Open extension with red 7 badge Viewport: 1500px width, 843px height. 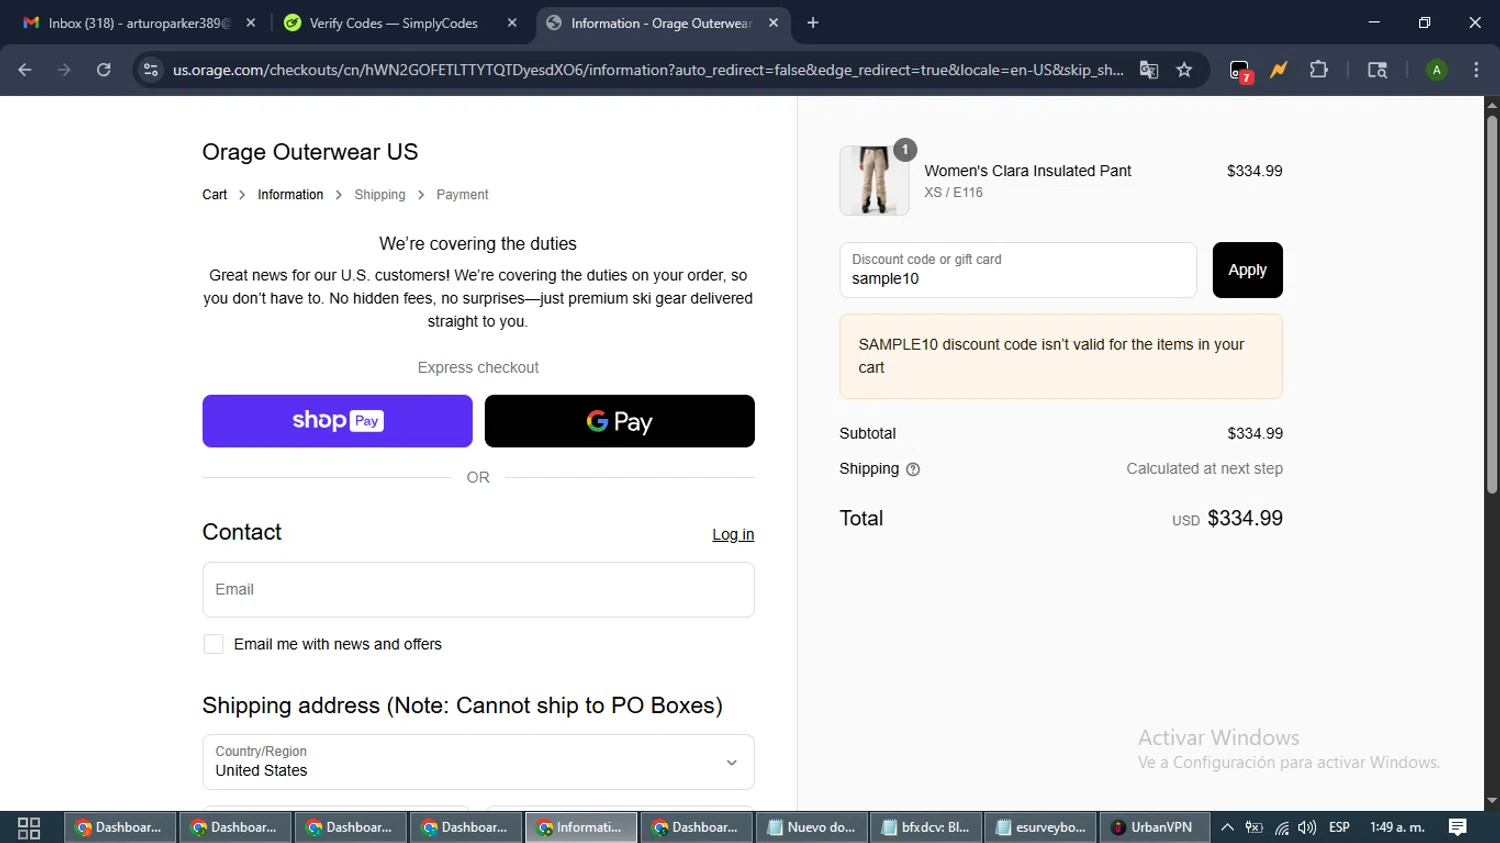[1240, 71]
